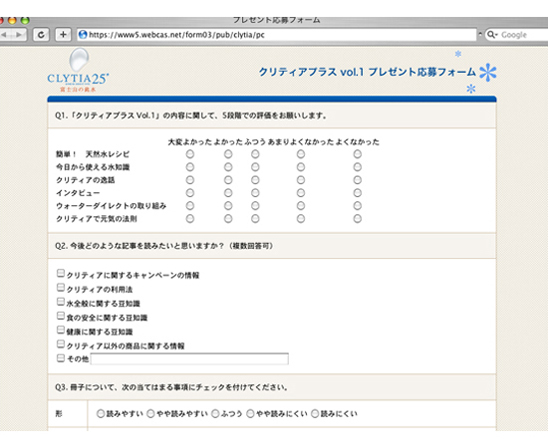Select ふつう for クリティアの逸話 row
This screenshot has width=548, height=448.
255,180
